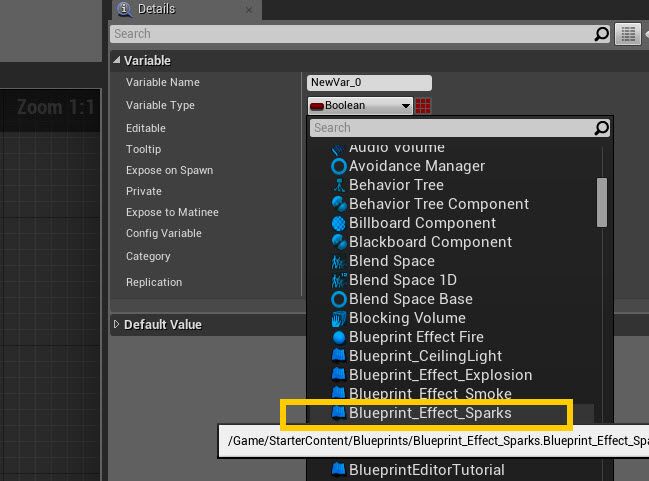Choose Billboard Component type
This screenshot has width=649, height=481.
click(x=422, y=223)
